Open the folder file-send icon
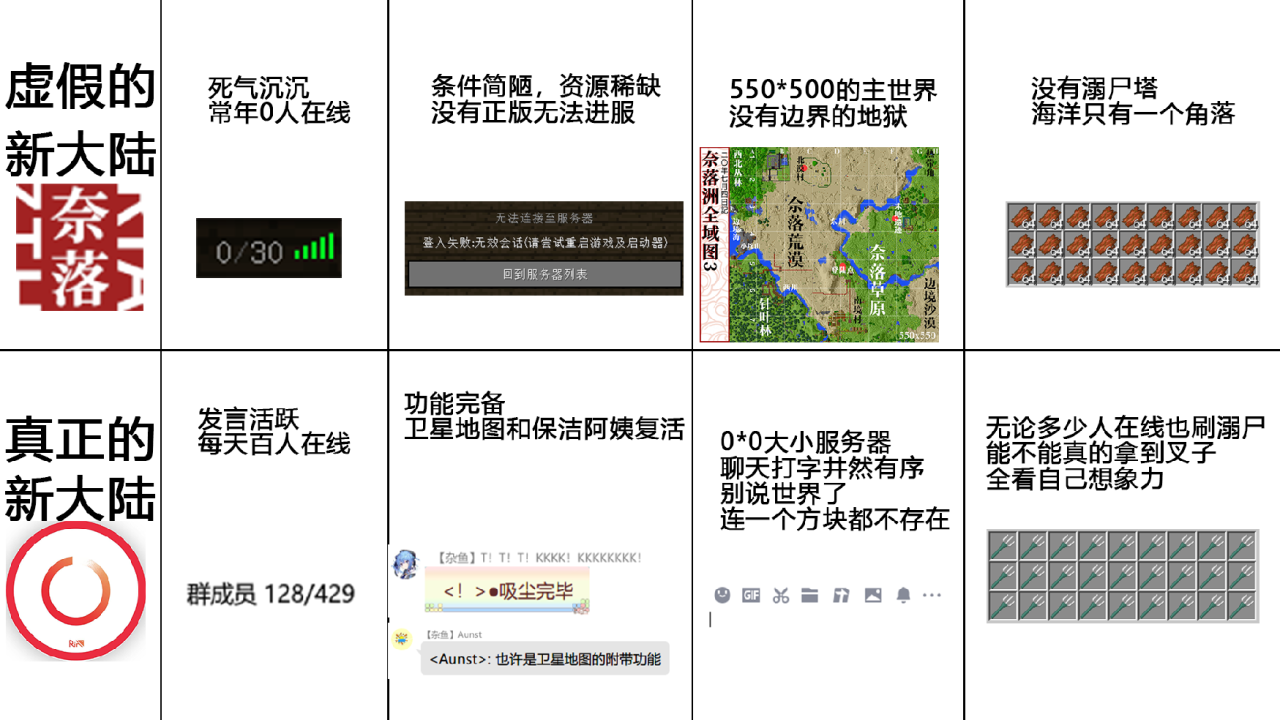Screen dimensions: 1280x720 point(810,595)
